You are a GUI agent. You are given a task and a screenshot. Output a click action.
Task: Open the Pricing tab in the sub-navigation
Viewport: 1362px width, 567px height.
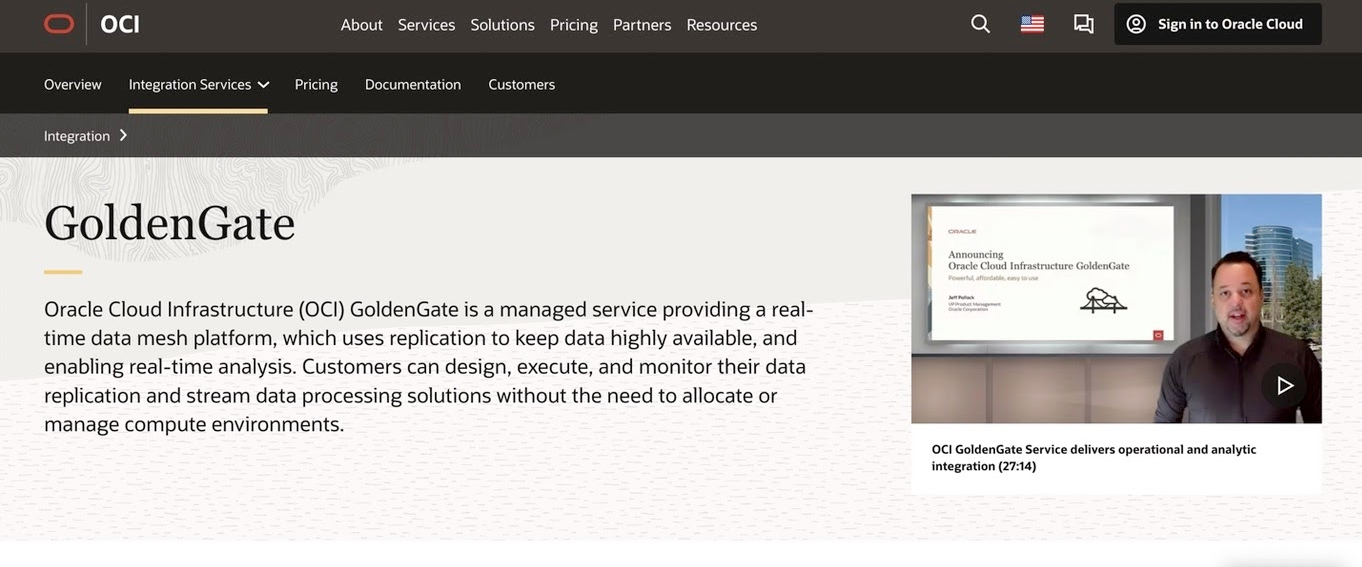tap(316, 84)
